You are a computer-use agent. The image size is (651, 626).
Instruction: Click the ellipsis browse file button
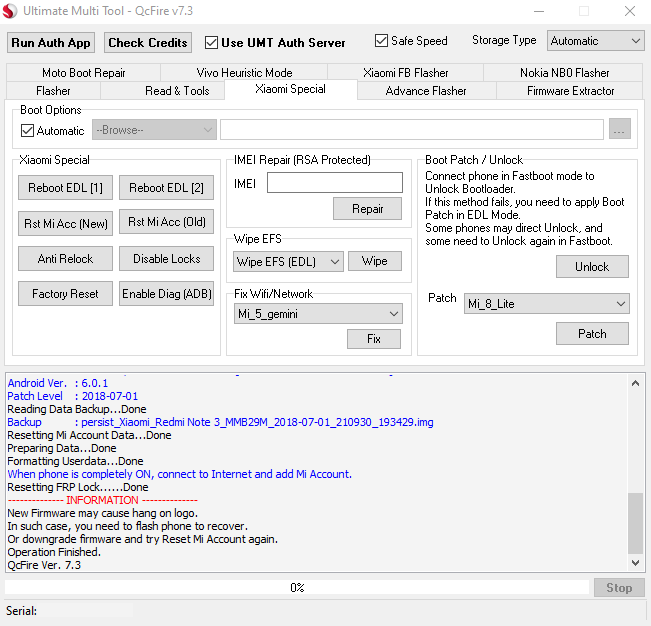(619, 129)
